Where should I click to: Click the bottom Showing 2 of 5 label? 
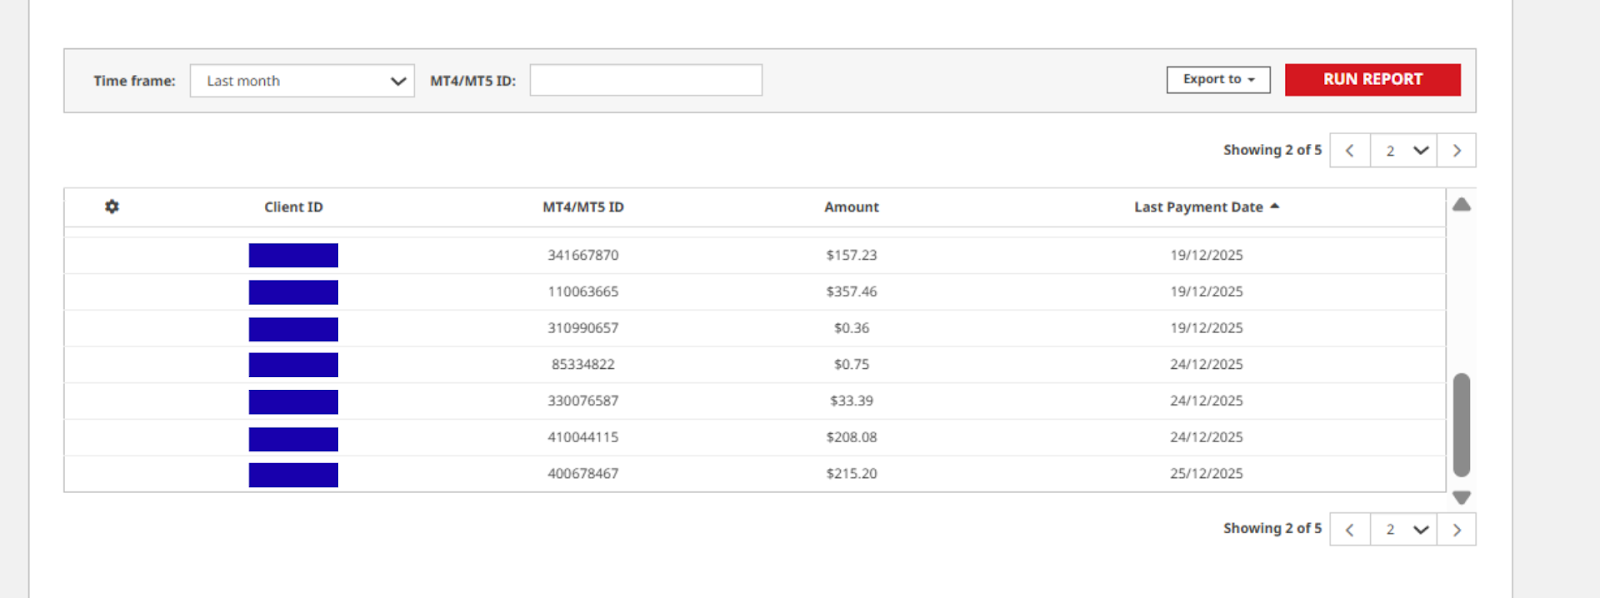click(x=1272, y=528)
